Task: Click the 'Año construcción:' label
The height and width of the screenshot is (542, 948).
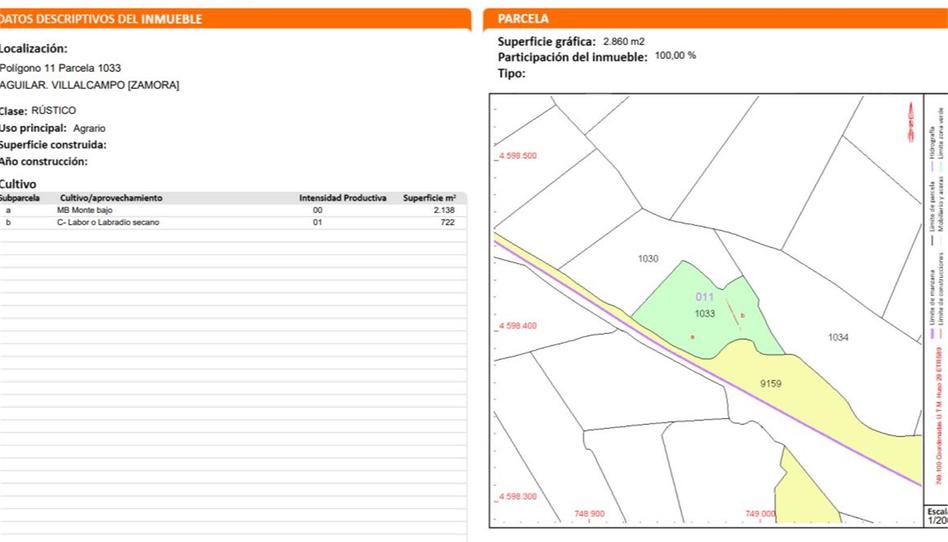Action: pos(44,162)
